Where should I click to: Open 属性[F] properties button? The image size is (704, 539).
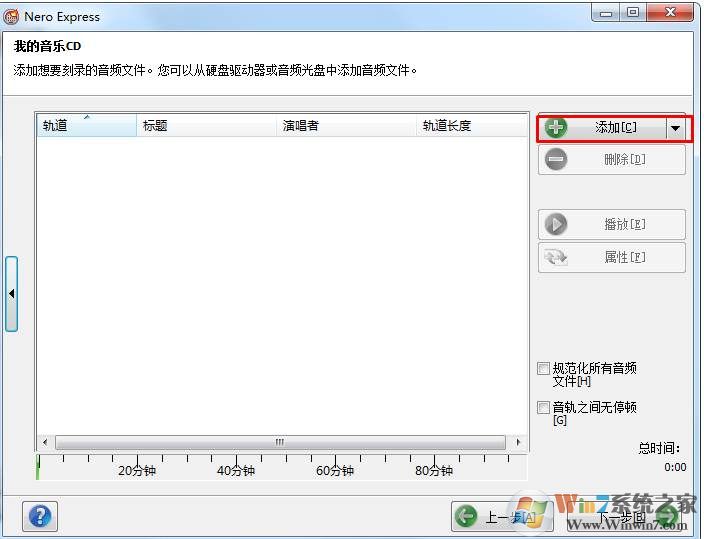(x=612, y=257)
